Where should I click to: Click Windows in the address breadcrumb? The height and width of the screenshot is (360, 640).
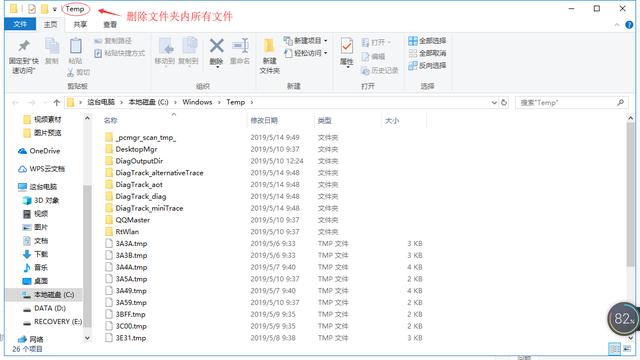pos(197,102)
